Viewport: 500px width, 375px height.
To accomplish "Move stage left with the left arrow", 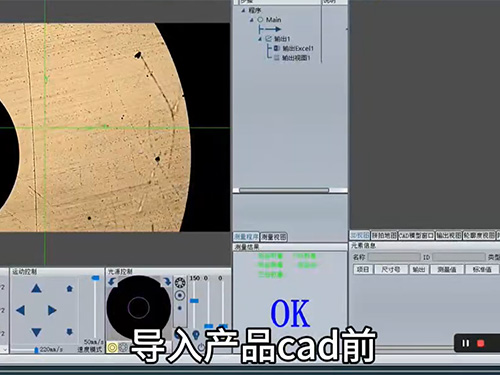I will 20,310.
